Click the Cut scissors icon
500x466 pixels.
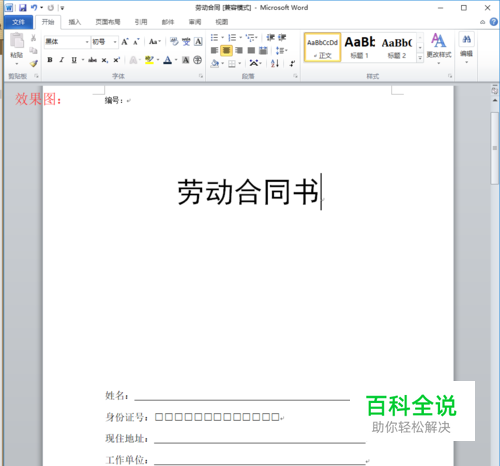(x=33, y=38)
